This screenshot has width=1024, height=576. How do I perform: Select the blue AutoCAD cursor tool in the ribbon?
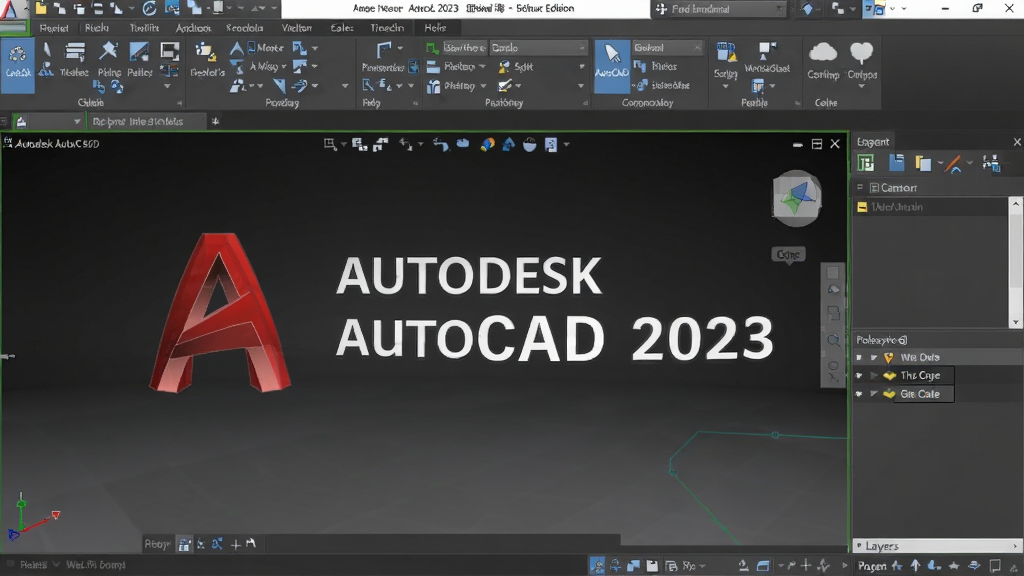(612, 65)
